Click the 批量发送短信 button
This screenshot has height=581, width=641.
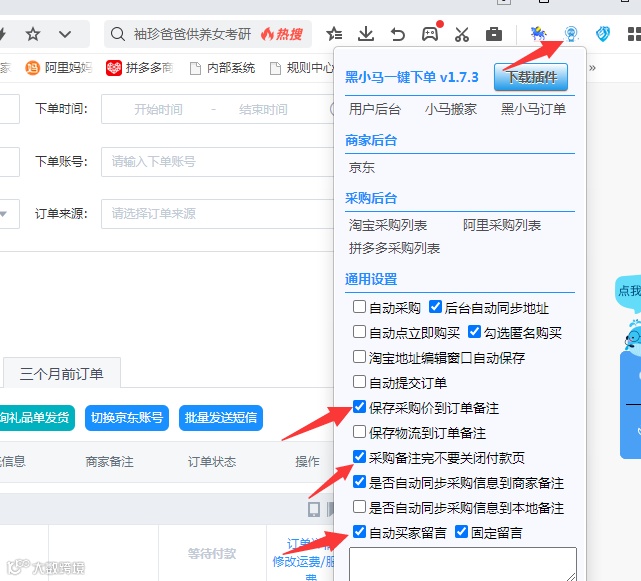[221, 417]
